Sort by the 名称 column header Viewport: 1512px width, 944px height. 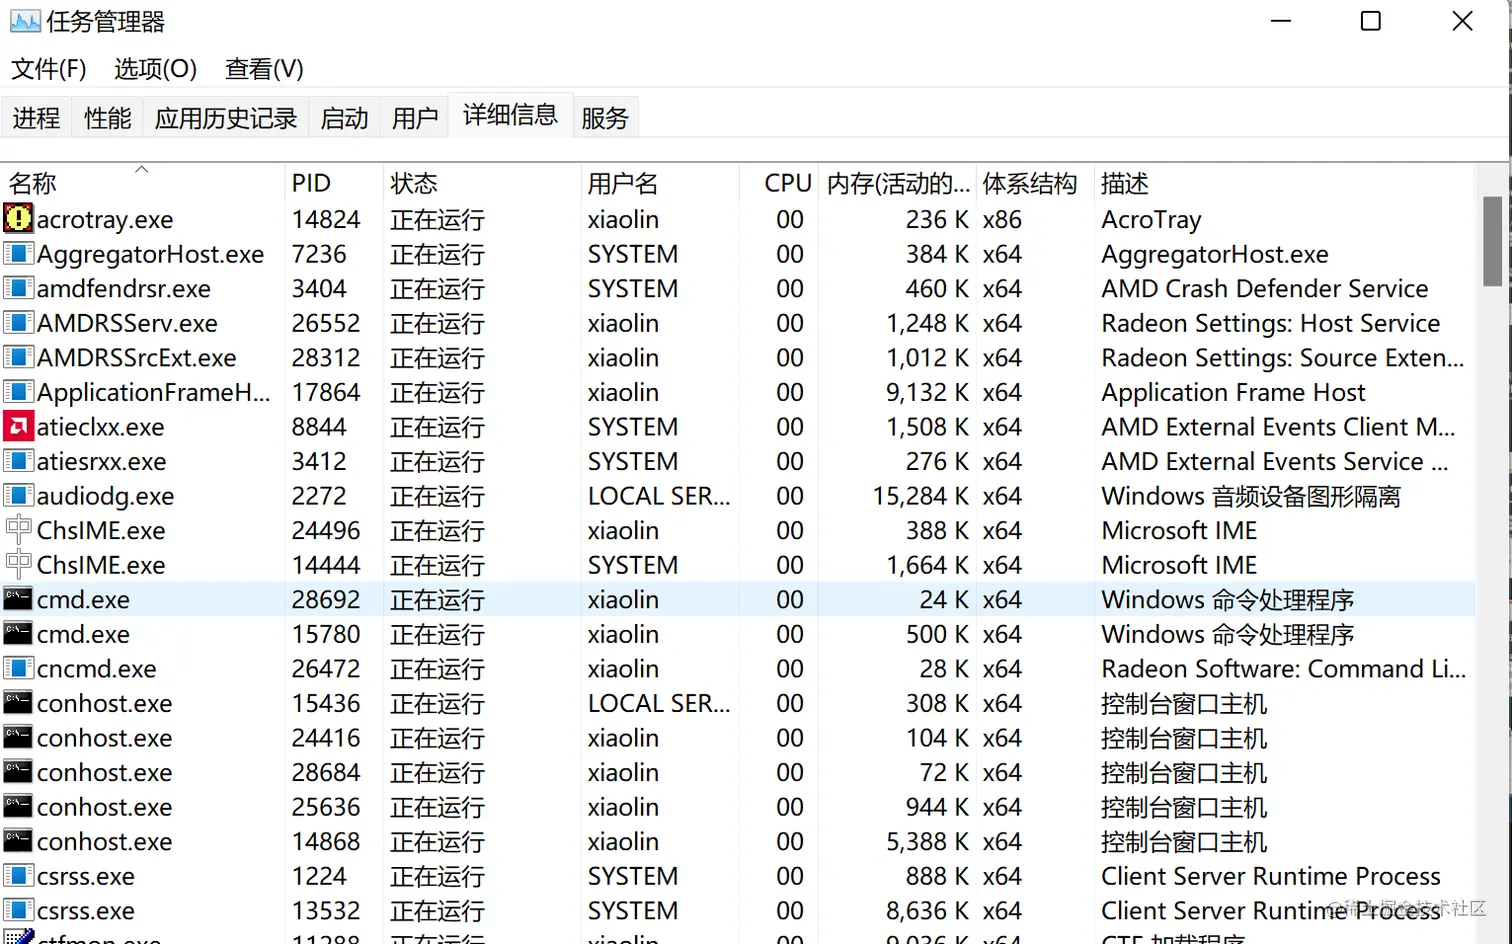[x=143, y=183]
